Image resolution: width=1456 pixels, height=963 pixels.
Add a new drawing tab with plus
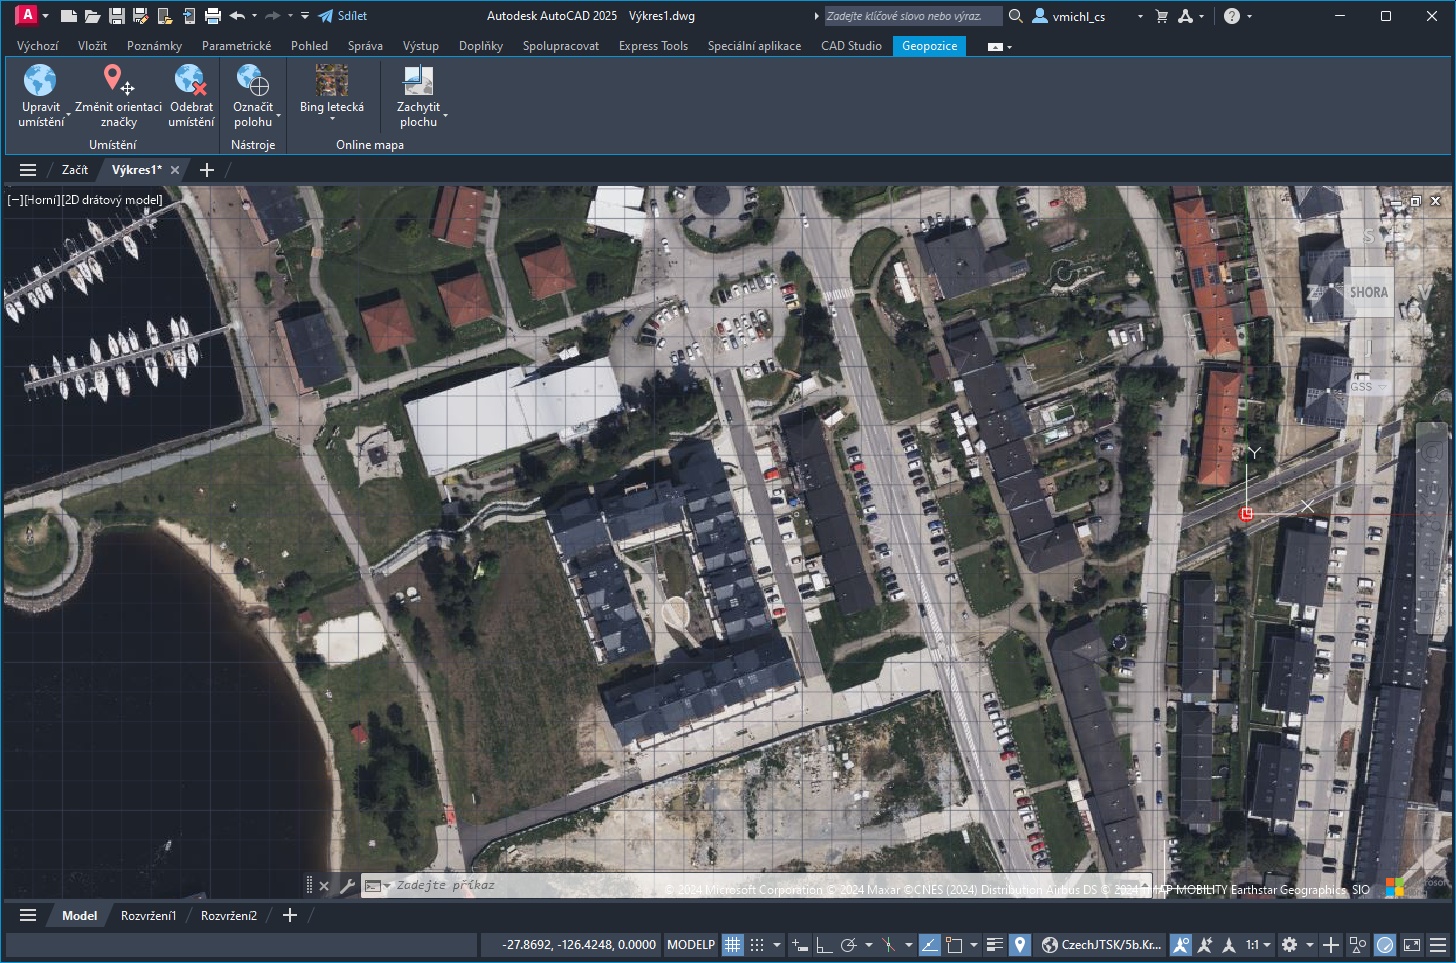pos(207,170)
